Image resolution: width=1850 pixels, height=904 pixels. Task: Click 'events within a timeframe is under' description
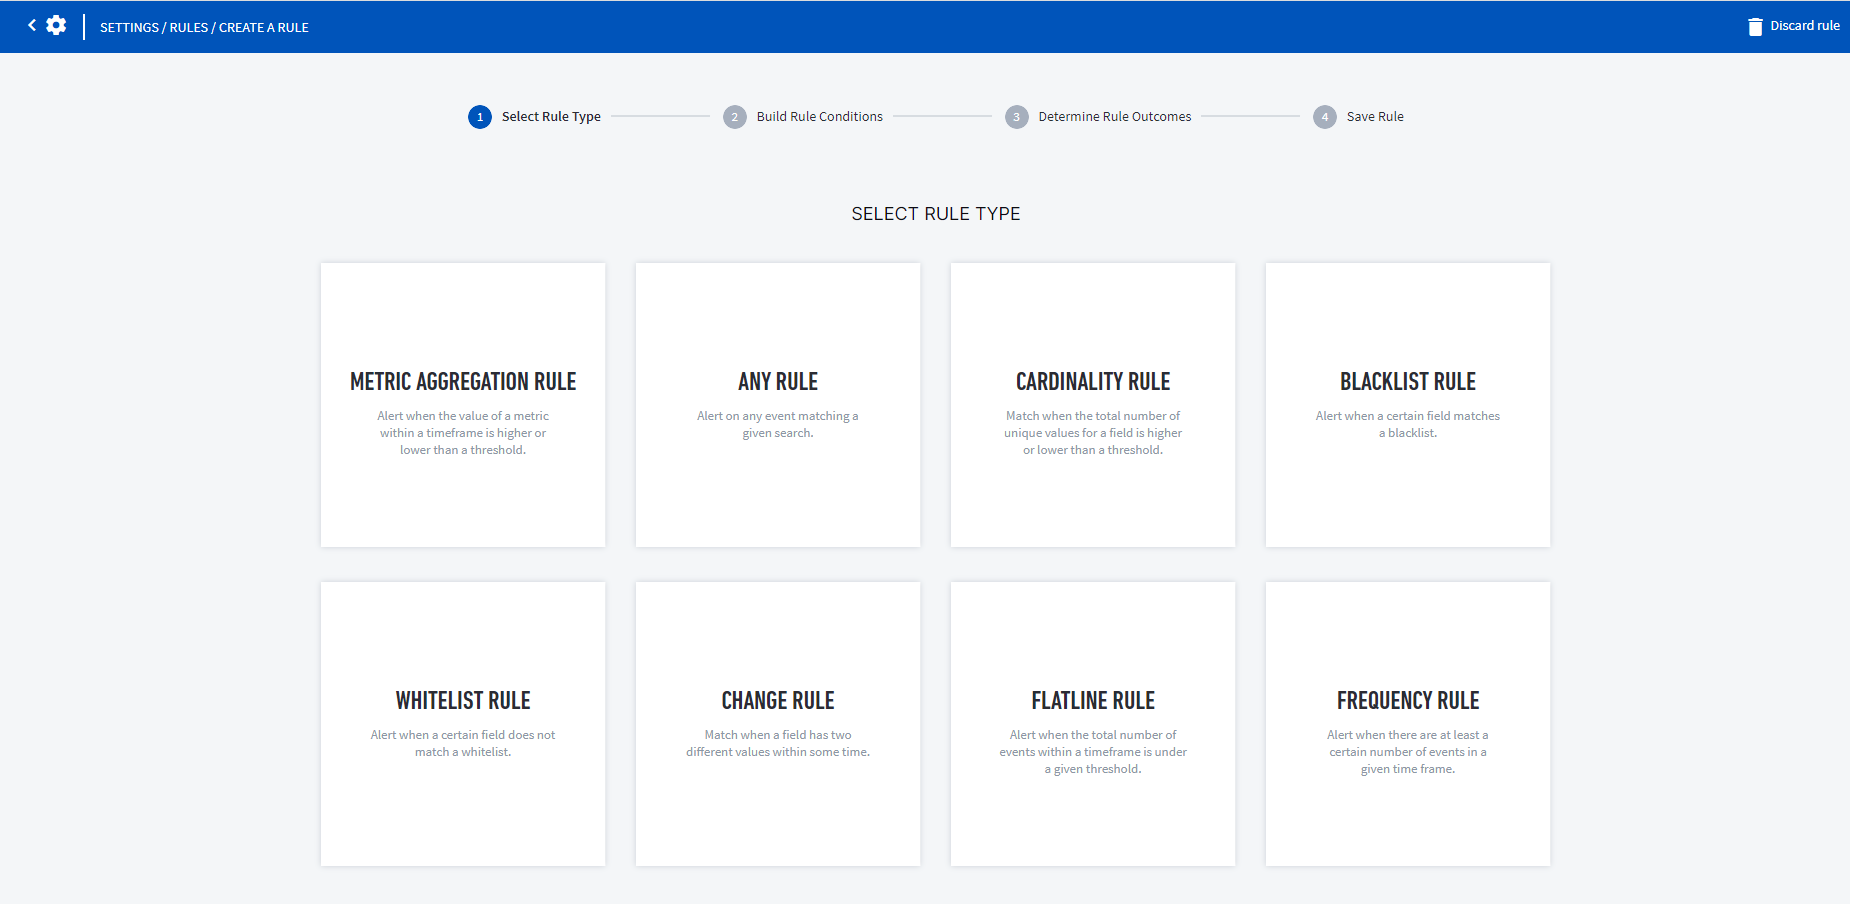(x=1093, y=752)
